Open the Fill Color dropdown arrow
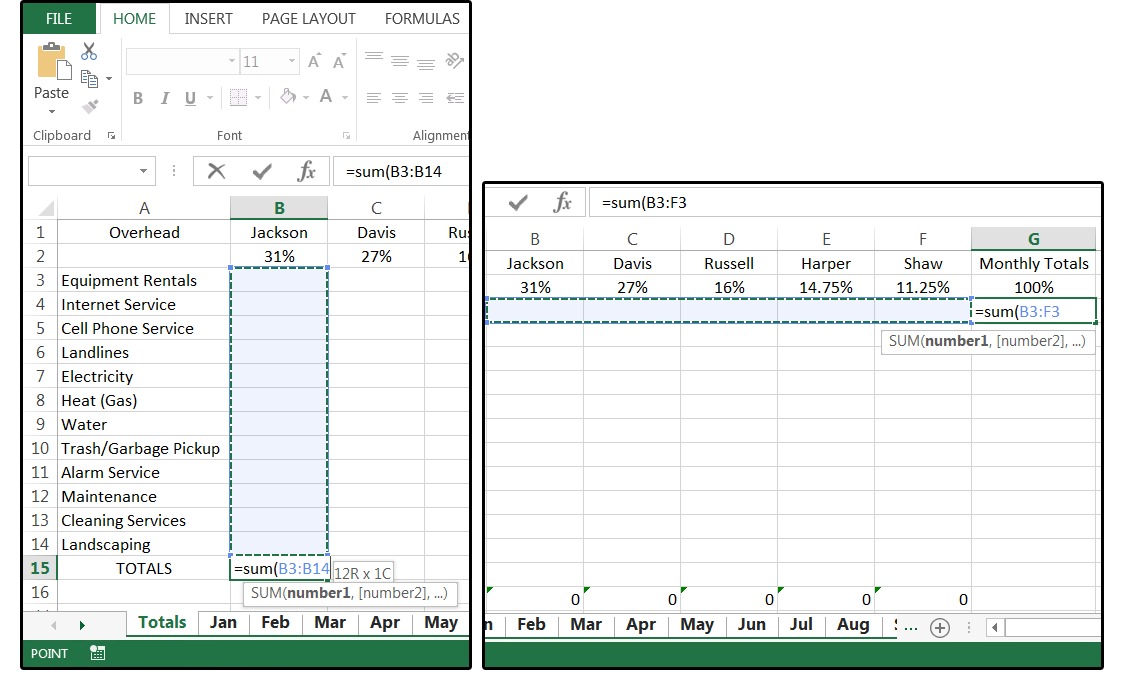Screen dimensions: 1124x680 click(306, 97)
